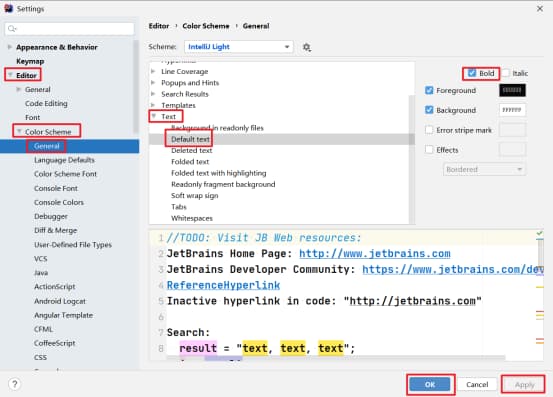
Task: Click OK to save settings
Action: pos(430,384)
